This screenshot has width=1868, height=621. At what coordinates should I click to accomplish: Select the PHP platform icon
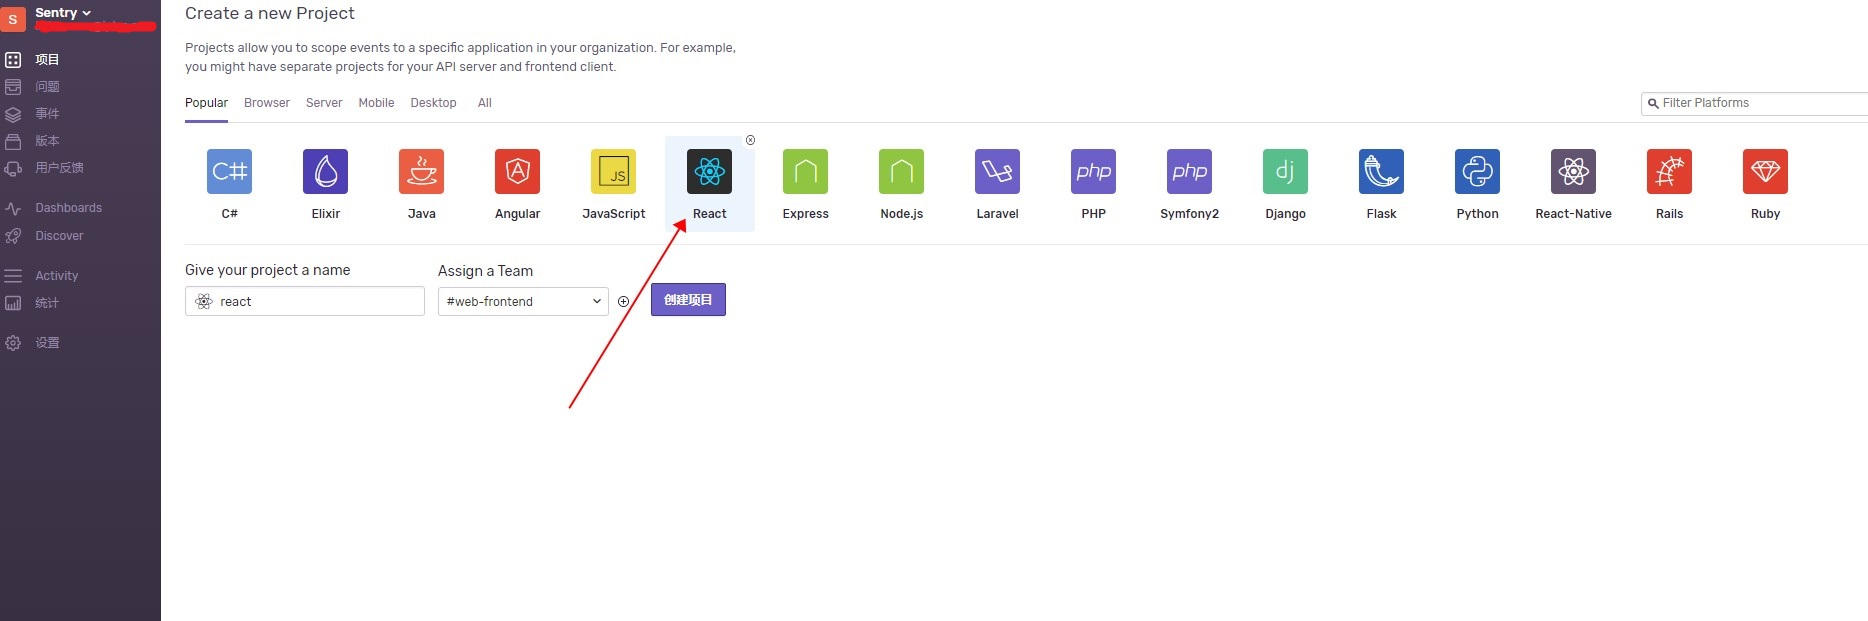coord(1093,171)
